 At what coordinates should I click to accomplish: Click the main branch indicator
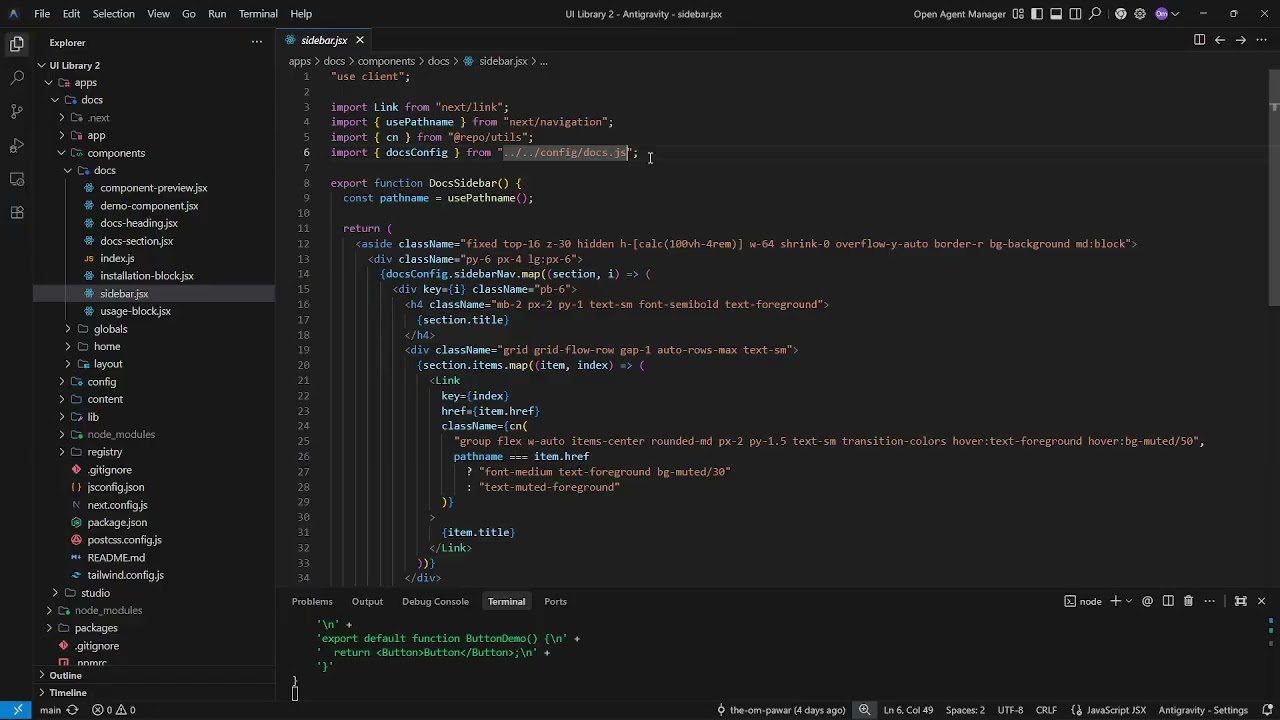(50, 710)
